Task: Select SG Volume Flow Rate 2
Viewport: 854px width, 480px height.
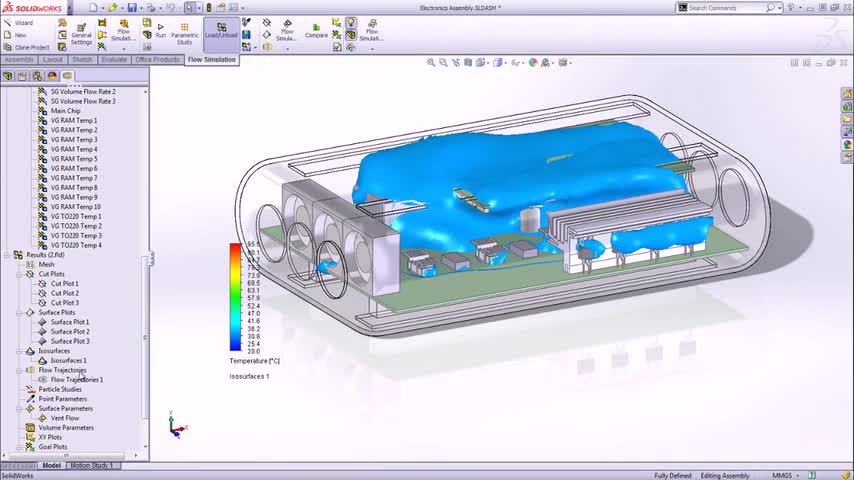Action: click(83, 92)
